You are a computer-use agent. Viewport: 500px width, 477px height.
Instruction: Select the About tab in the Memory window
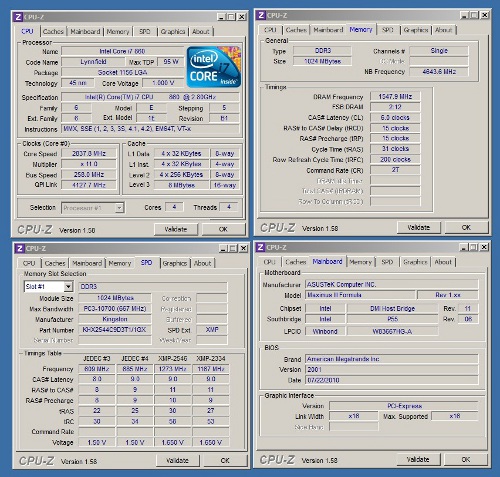[444, 30]
